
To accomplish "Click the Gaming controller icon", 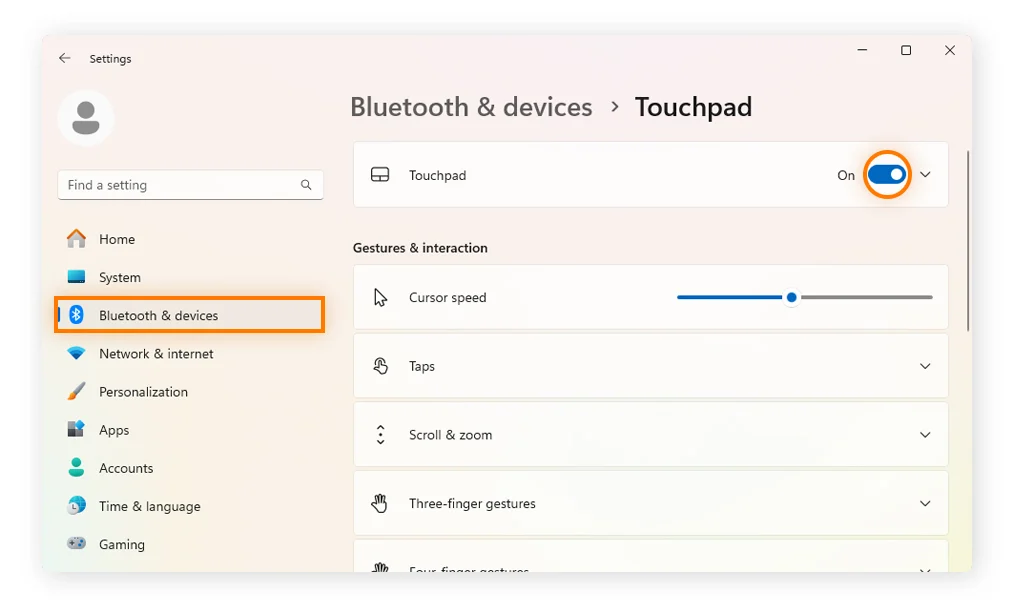I will pyautogui.click(x=76, y=544).
